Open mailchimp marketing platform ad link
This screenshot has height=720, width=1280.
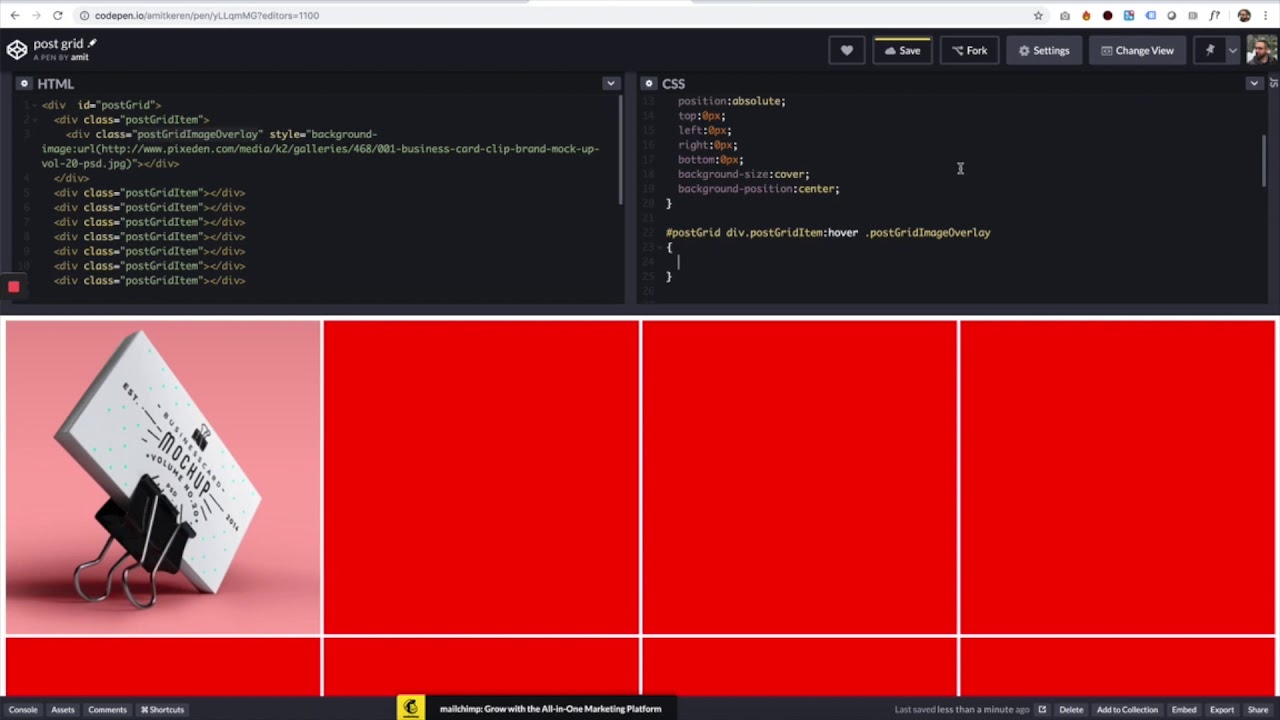(550, 709)
